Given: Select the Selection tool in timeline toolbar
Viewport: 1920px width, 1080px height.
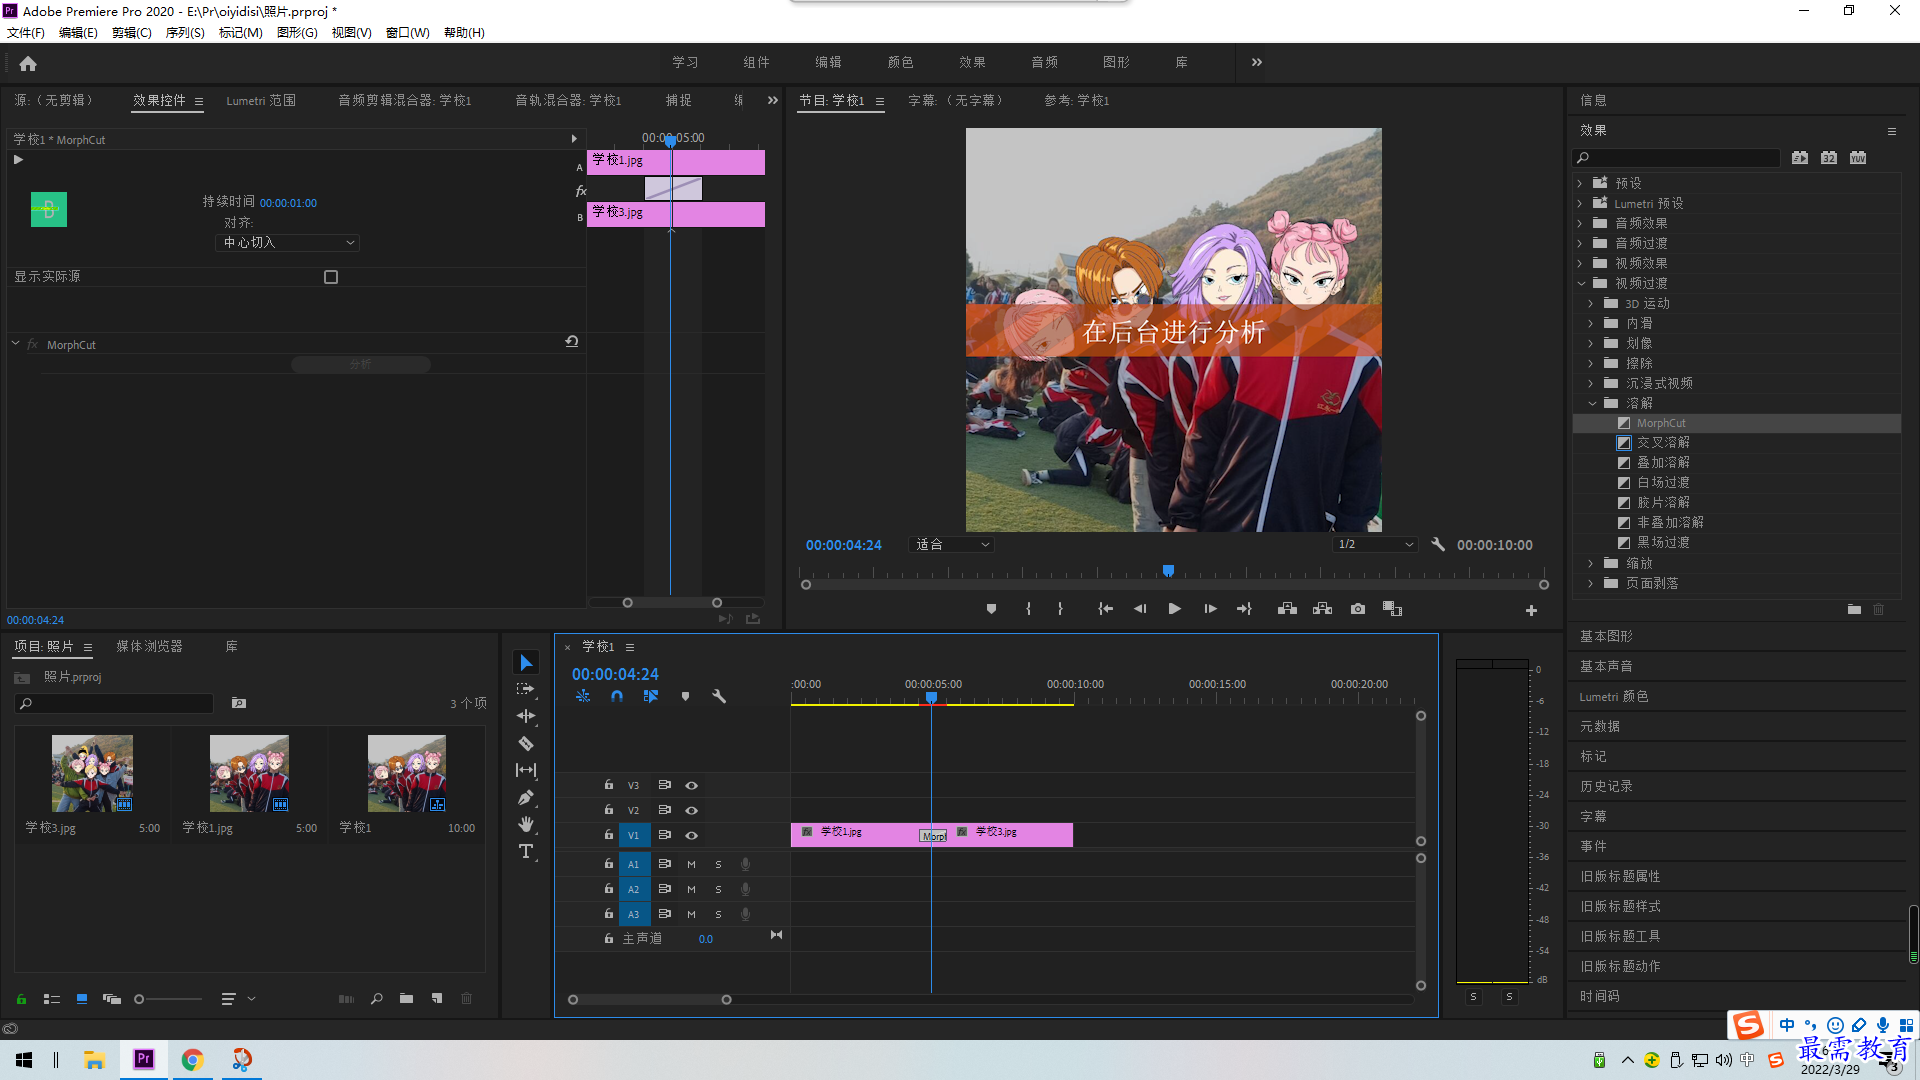Looking at the screenshot, I should tap(526, 663).
